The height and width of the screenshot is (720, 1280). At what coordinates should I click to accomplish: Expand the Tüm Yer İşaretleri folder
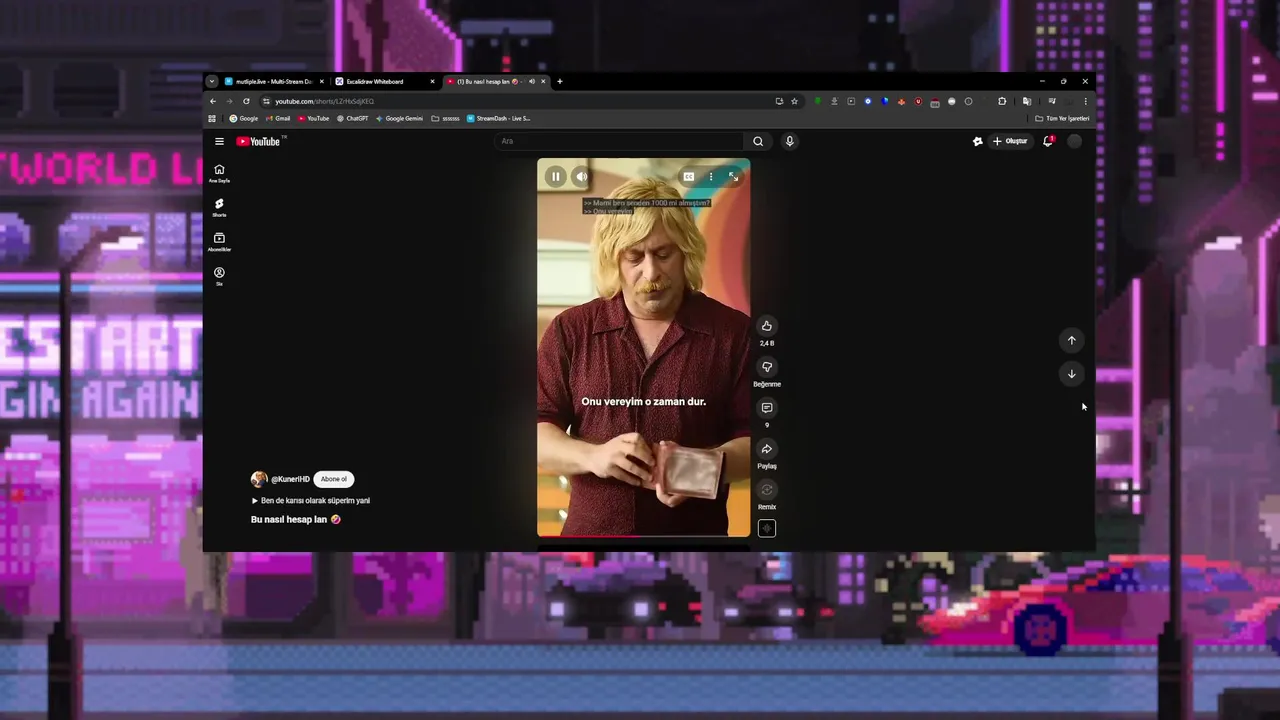1063,118
